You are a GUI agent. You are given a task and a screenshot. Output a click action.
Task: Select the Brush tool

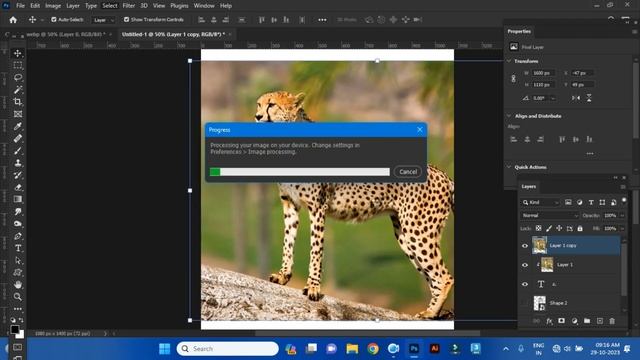[18, 151]
